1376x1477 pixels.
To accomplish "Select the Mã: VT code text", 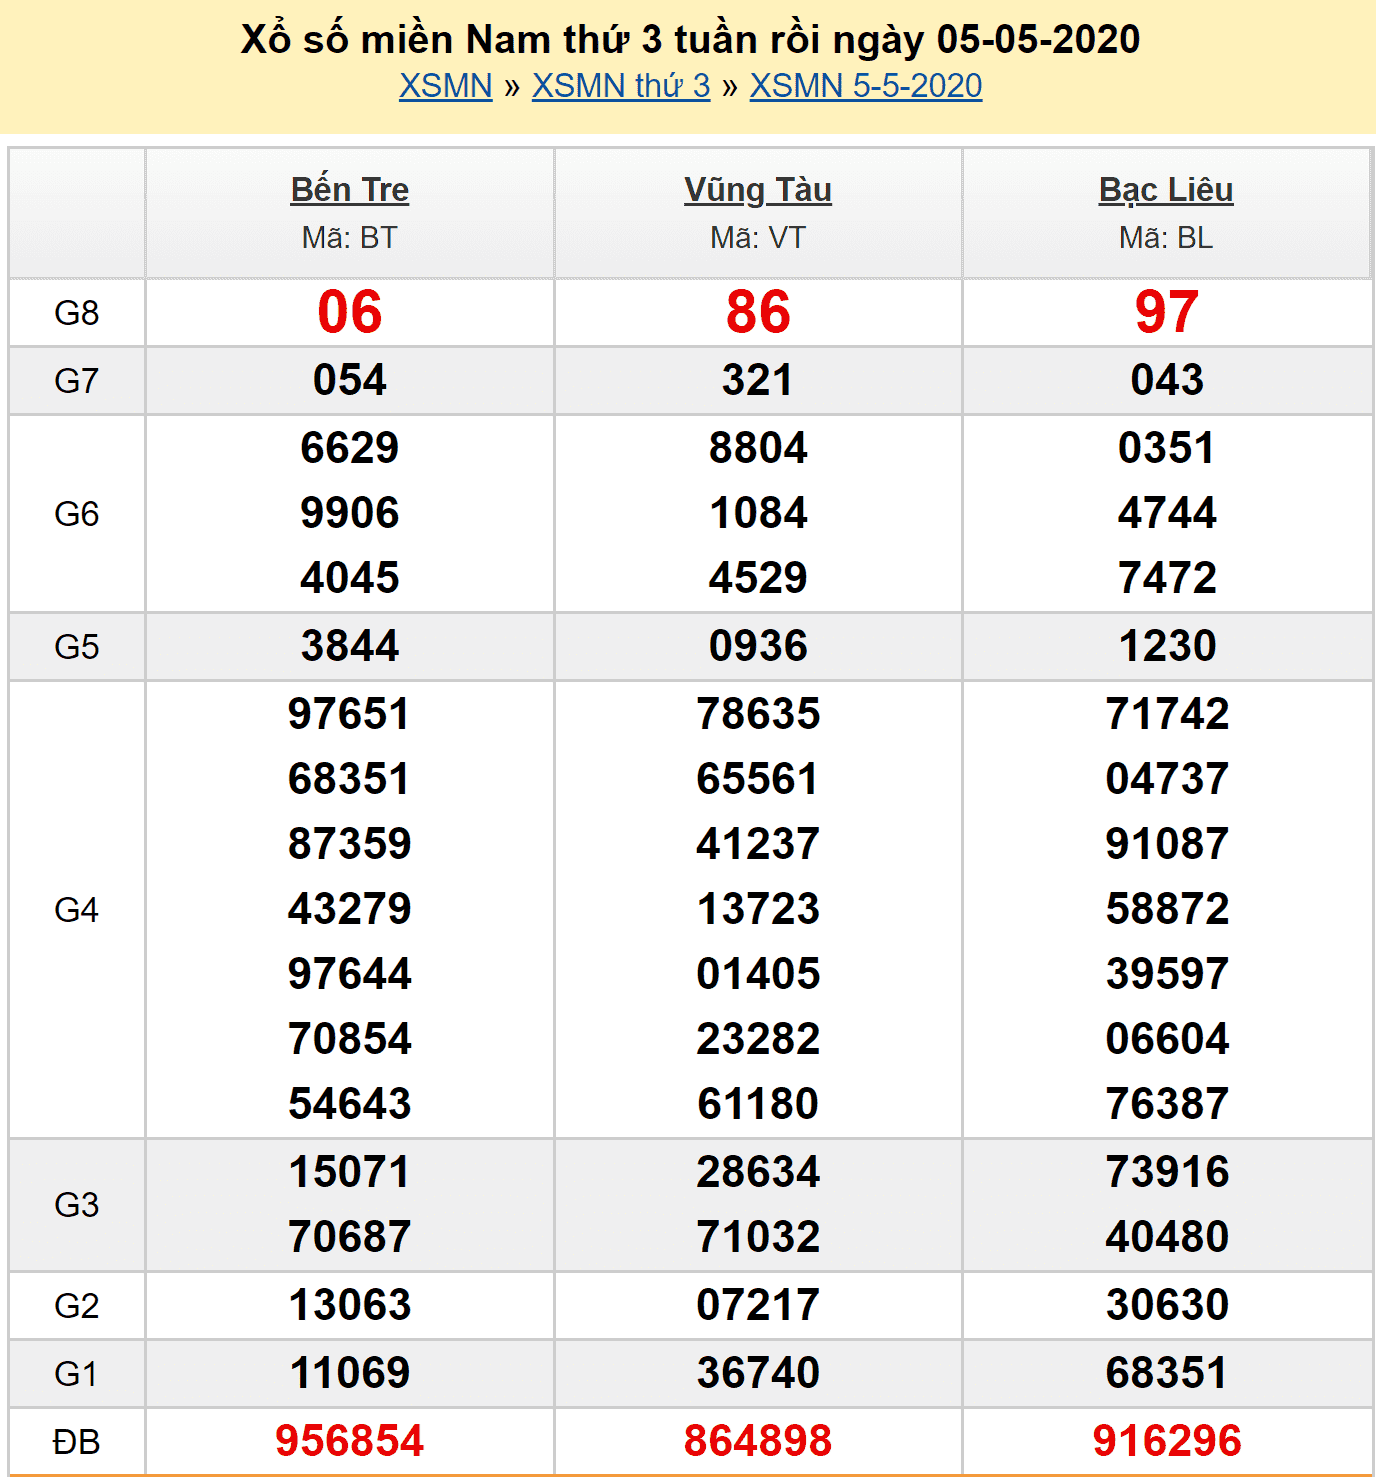I will pos(758,238).
